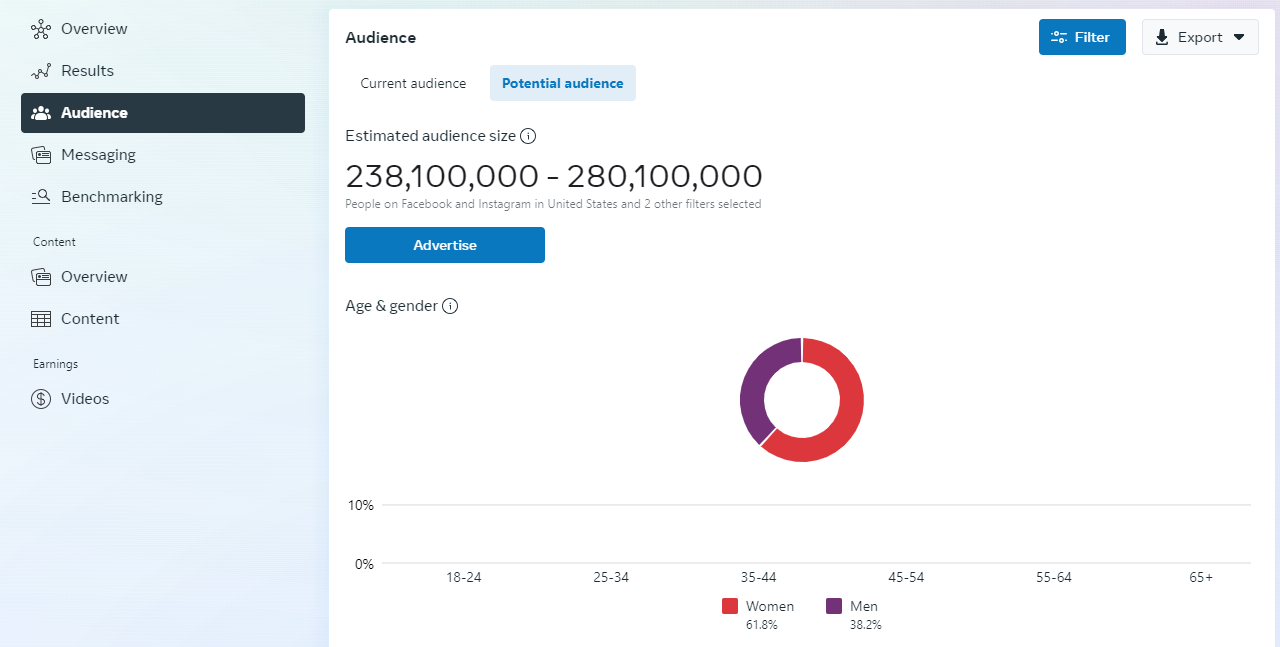Open the Export dropdown menu
This screenshot has width=1280, height=647.
1199,37
